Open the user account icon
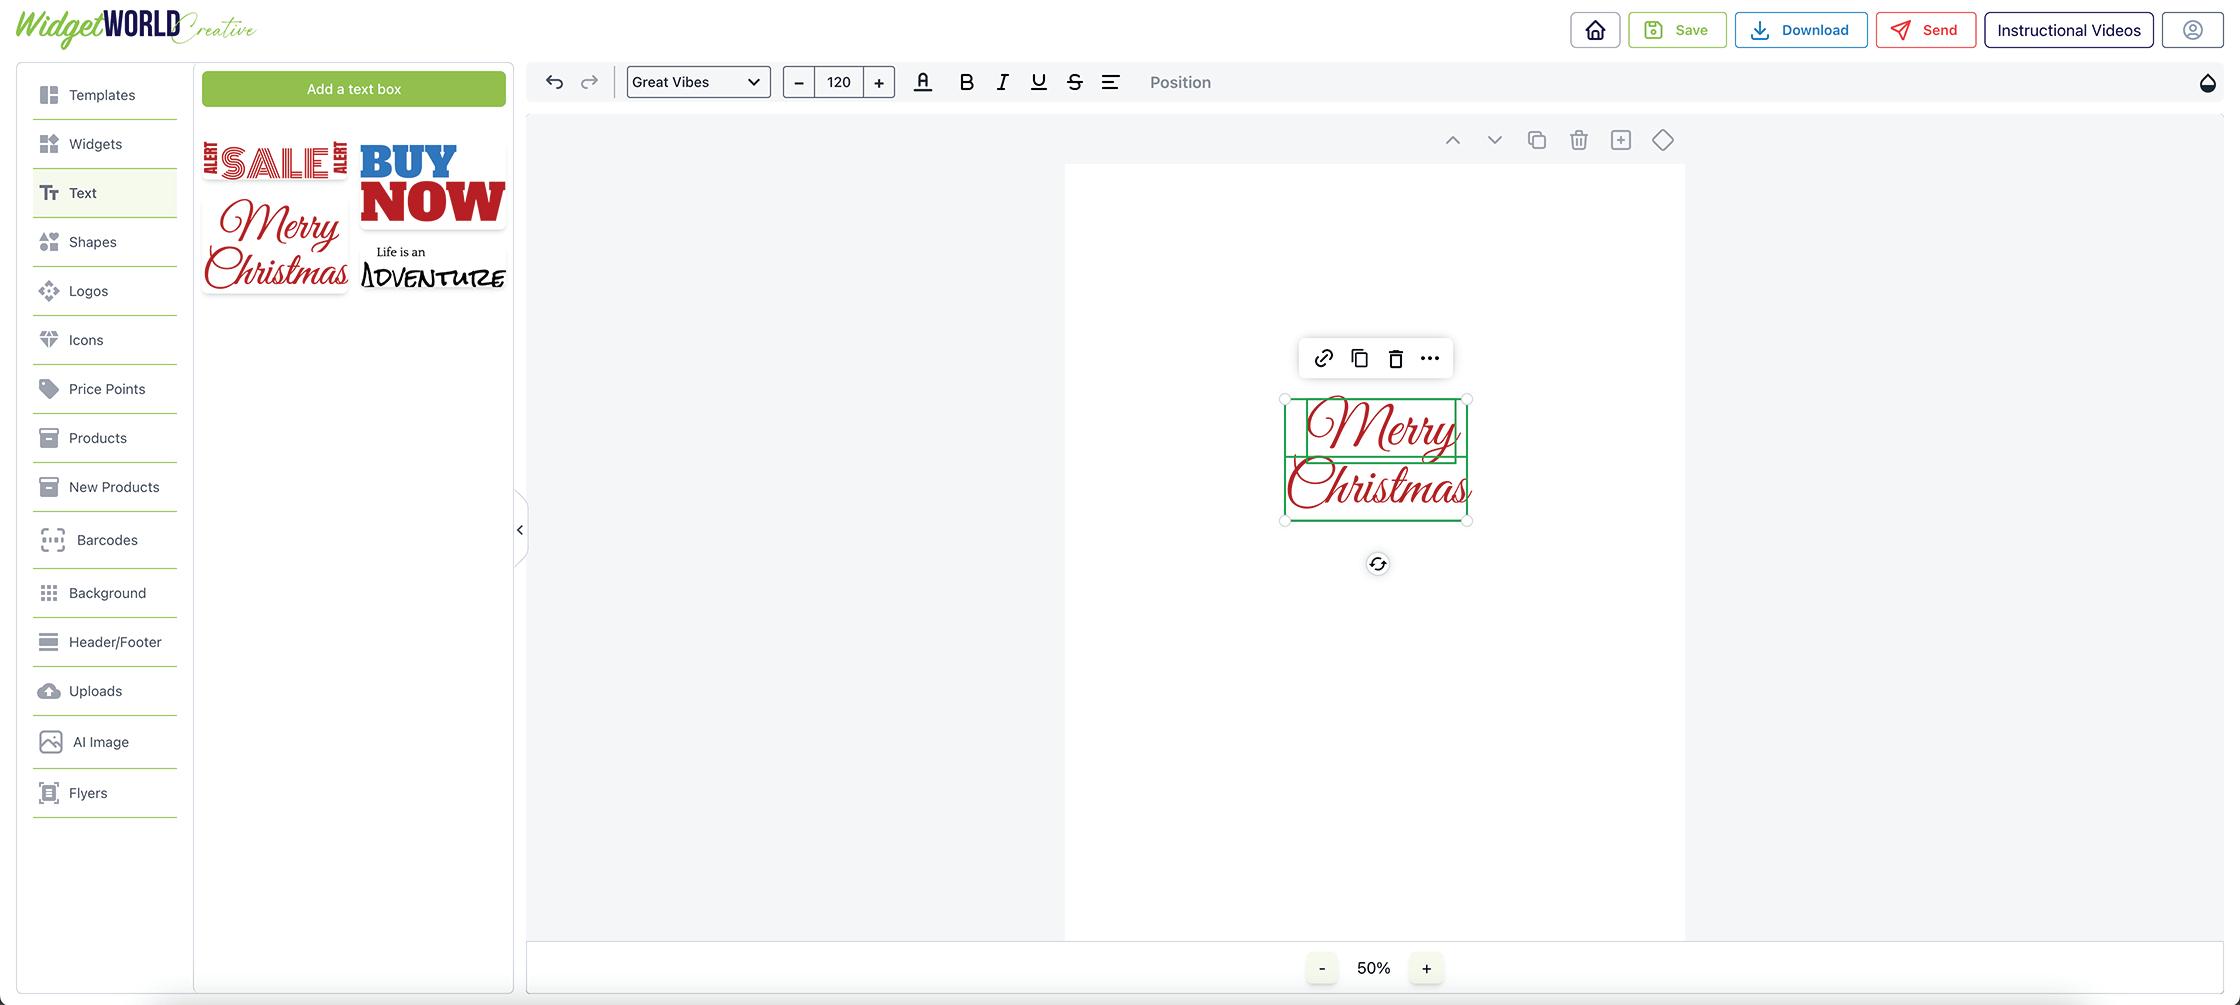The image size is (2240, 1005). [x=2192, y=30]
